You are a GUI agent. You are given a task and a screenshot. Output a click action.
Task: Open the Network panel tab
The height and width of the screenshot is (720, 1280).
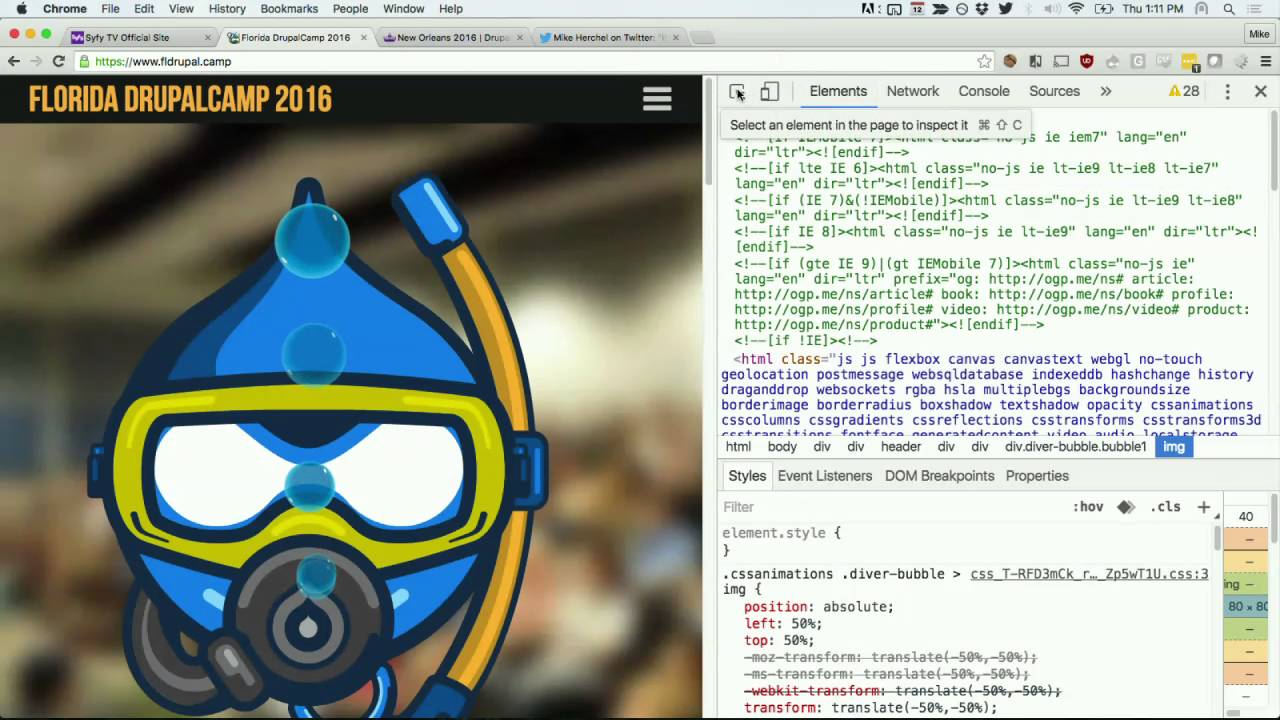click(913, 91)
